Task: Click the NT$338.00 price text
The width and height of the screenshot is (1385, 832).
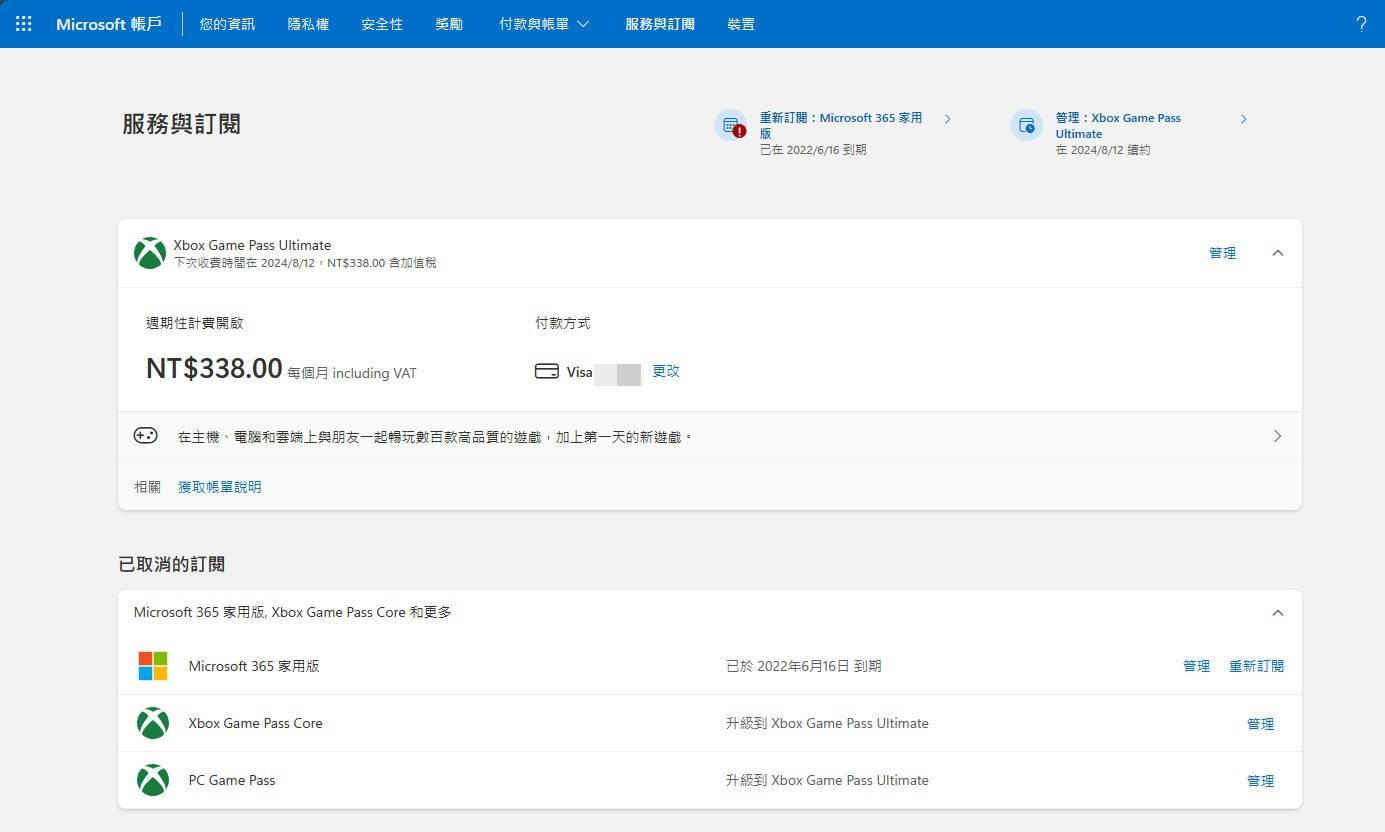Action: point(214,368)
